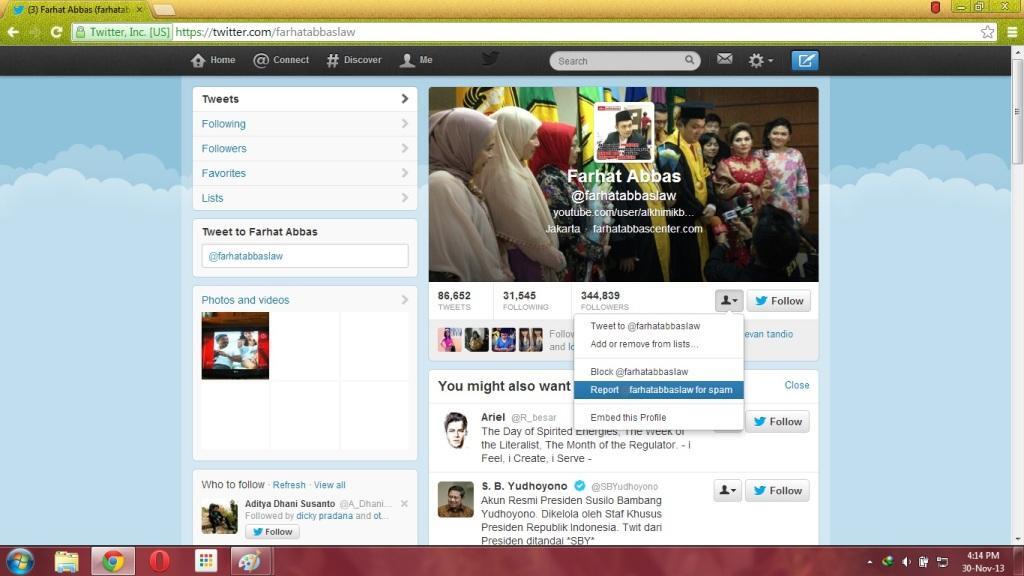Open Favorites in the sidebar
The height and width of the screenshot is (576, 1024).
305,174
